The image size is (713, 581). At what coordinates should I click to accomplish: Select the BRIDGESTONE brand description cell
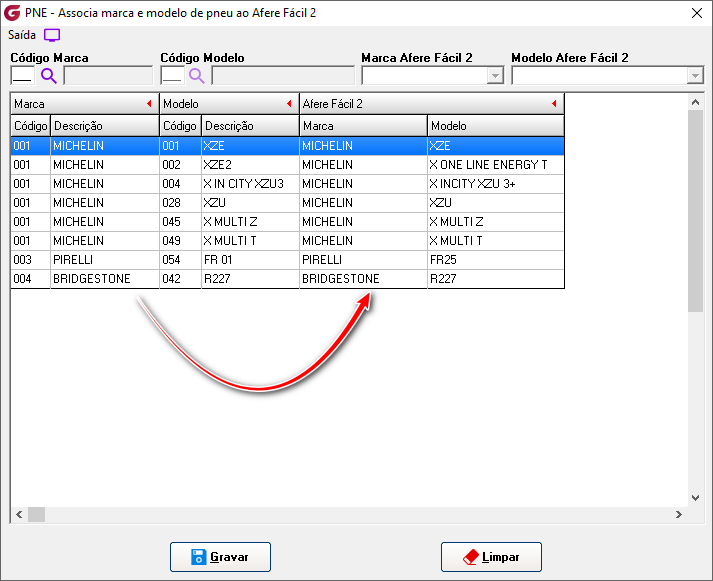click(x=105, y=279)
